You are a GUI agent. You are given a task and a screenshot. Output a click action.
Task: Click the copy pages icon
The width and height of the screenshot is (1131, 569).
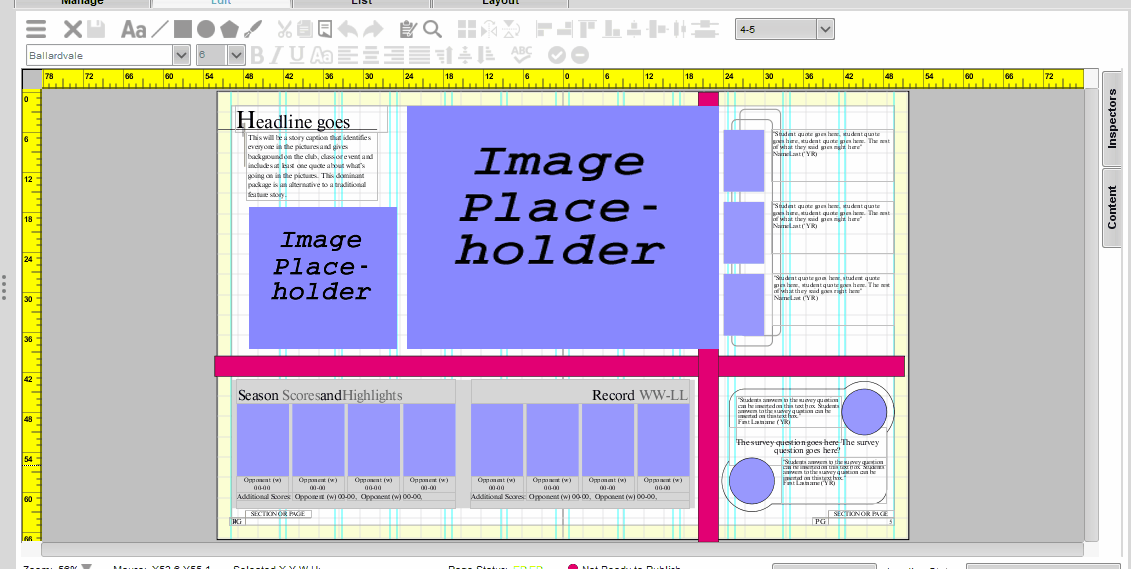(304, 30)
